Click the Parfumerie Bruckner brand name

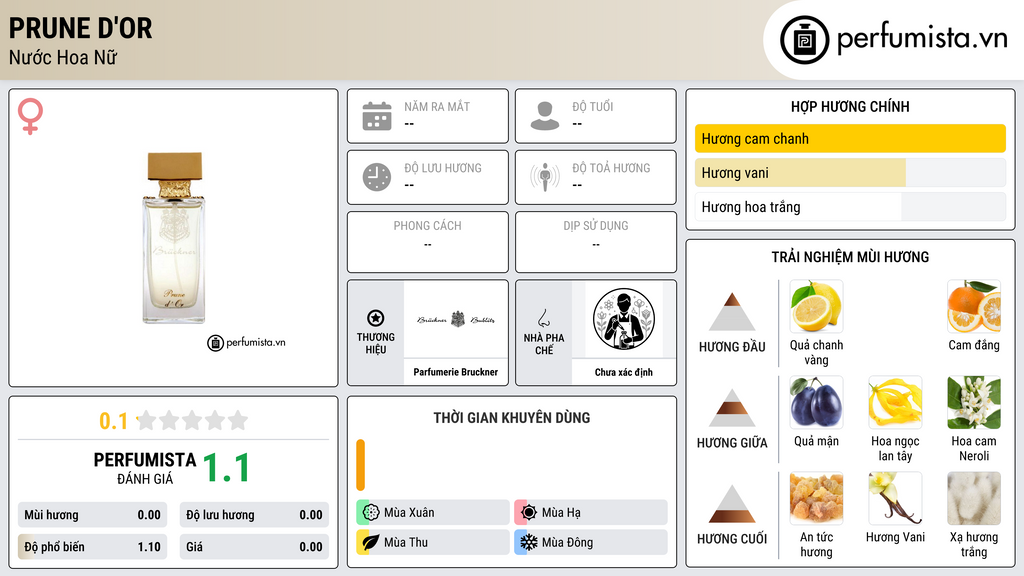point(456,372)
